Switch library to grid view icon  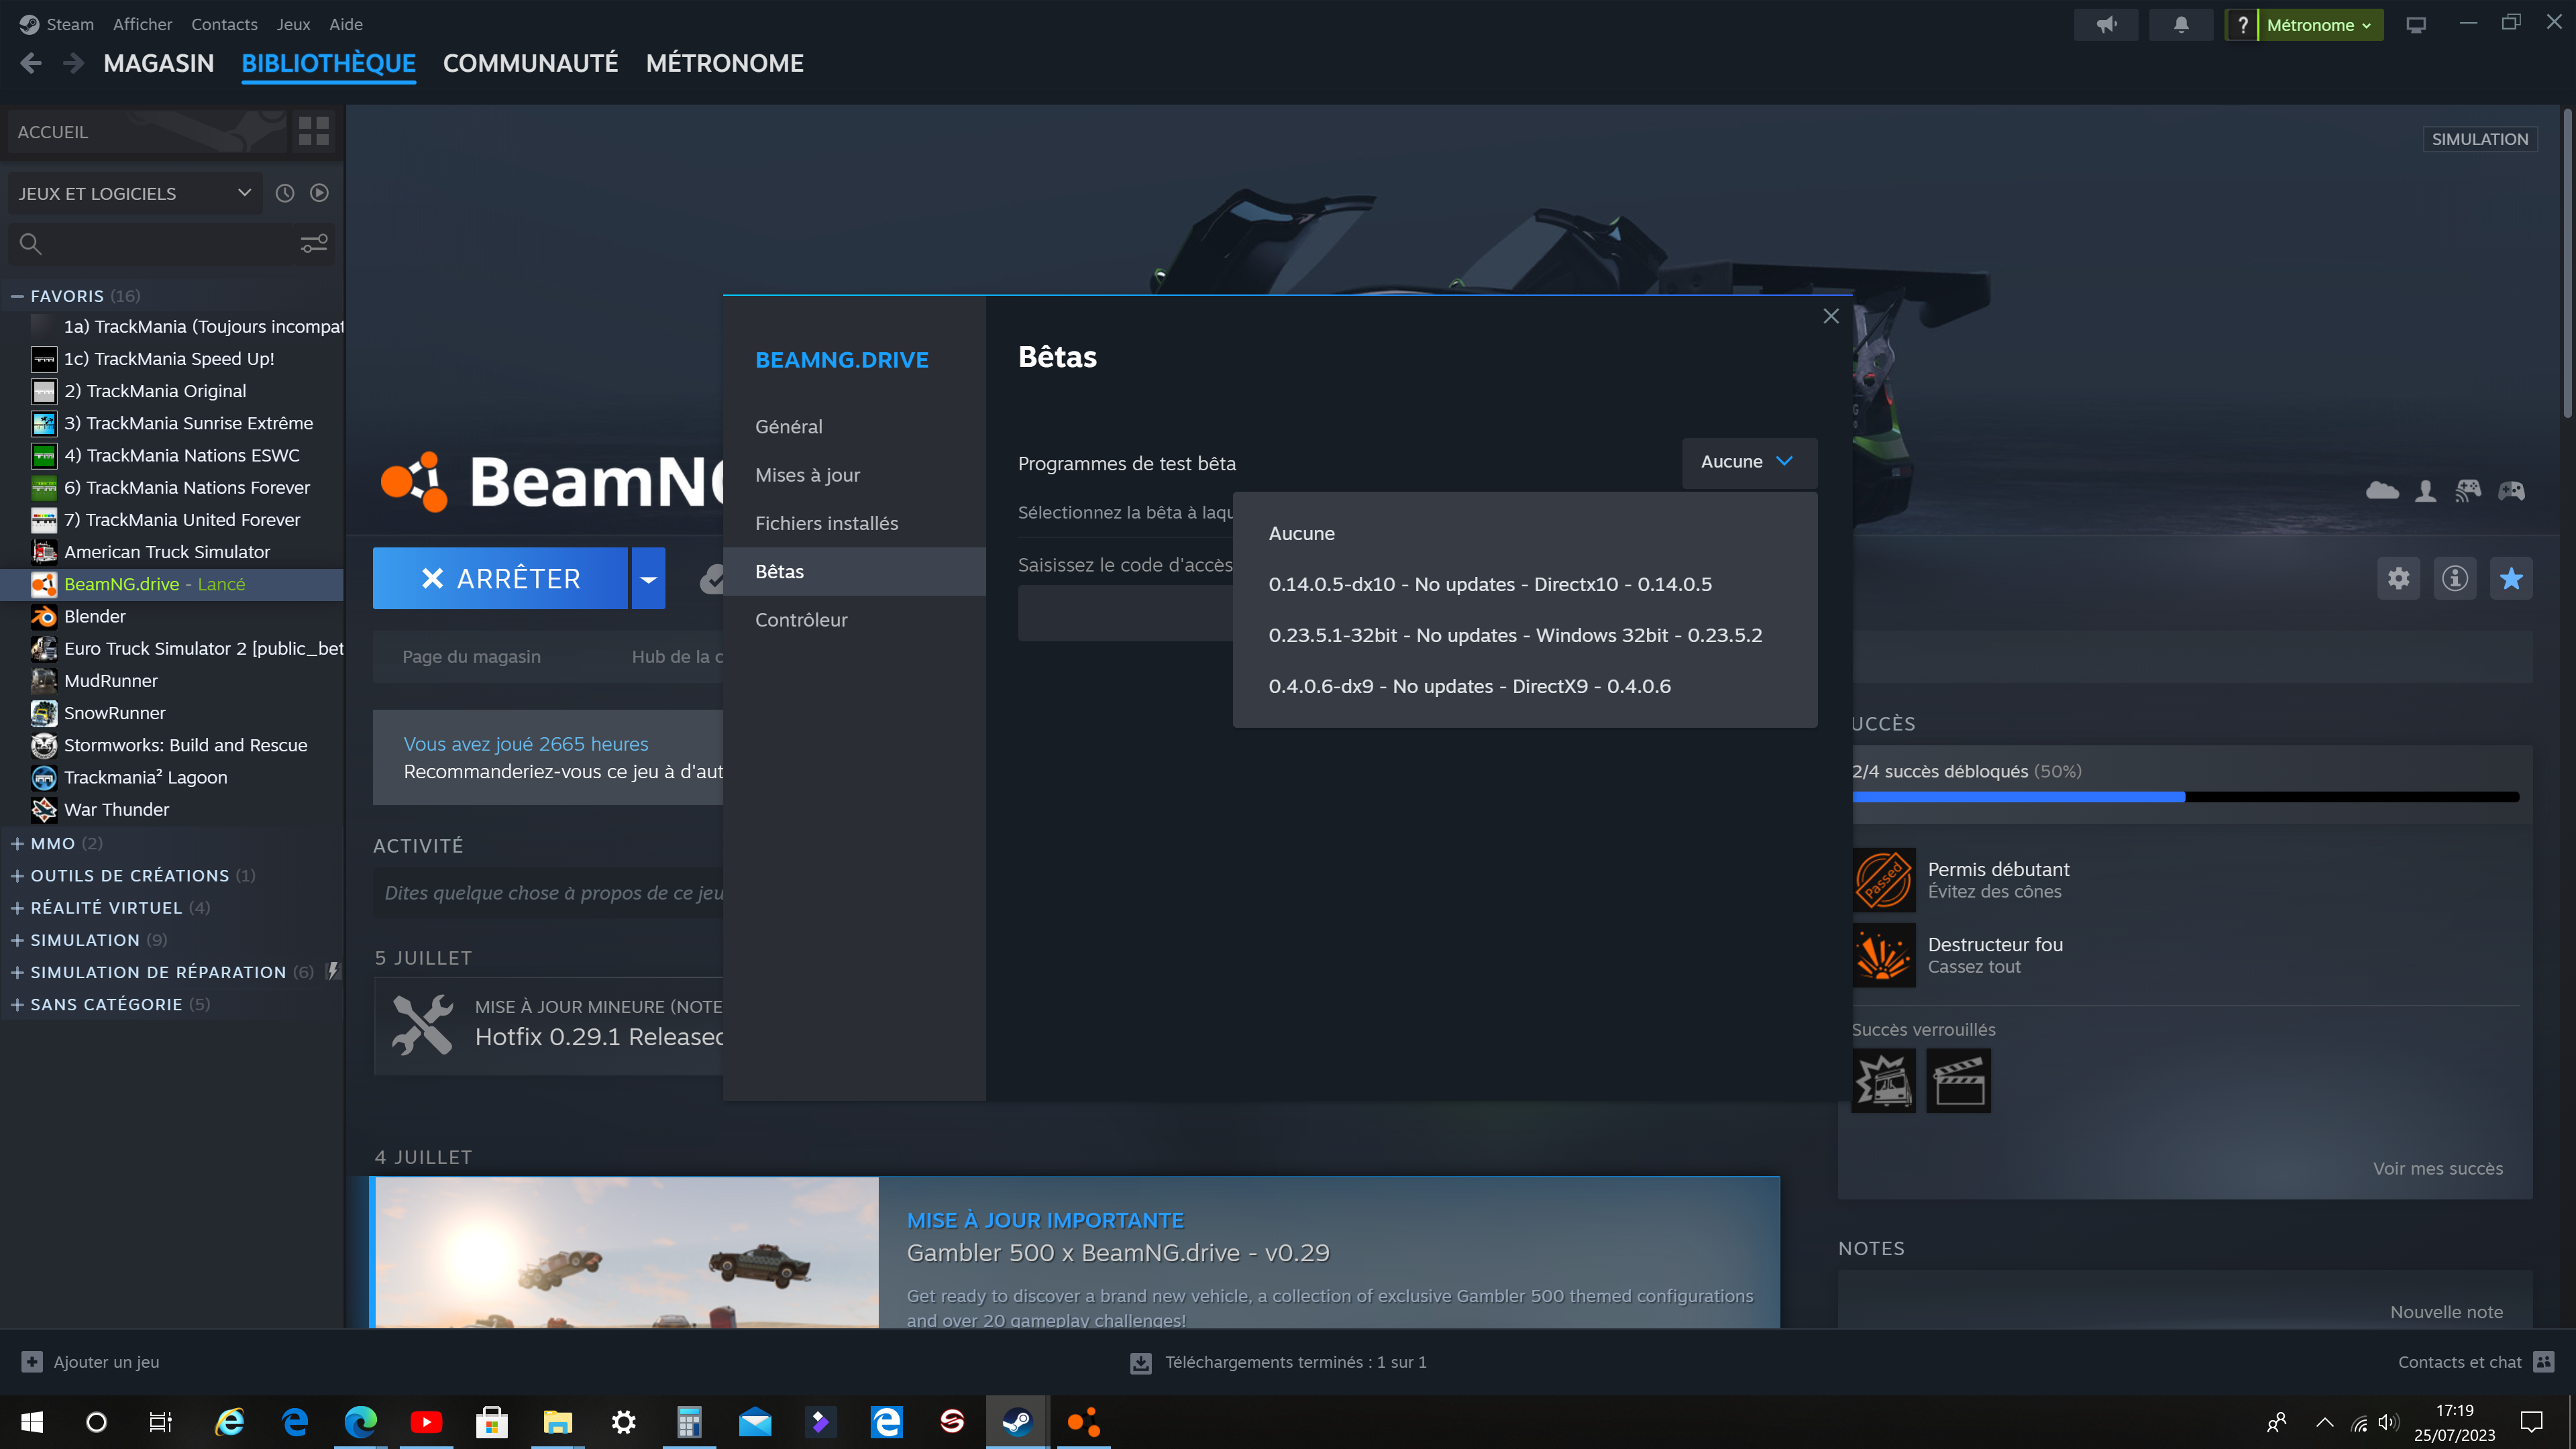click(313, 131)
